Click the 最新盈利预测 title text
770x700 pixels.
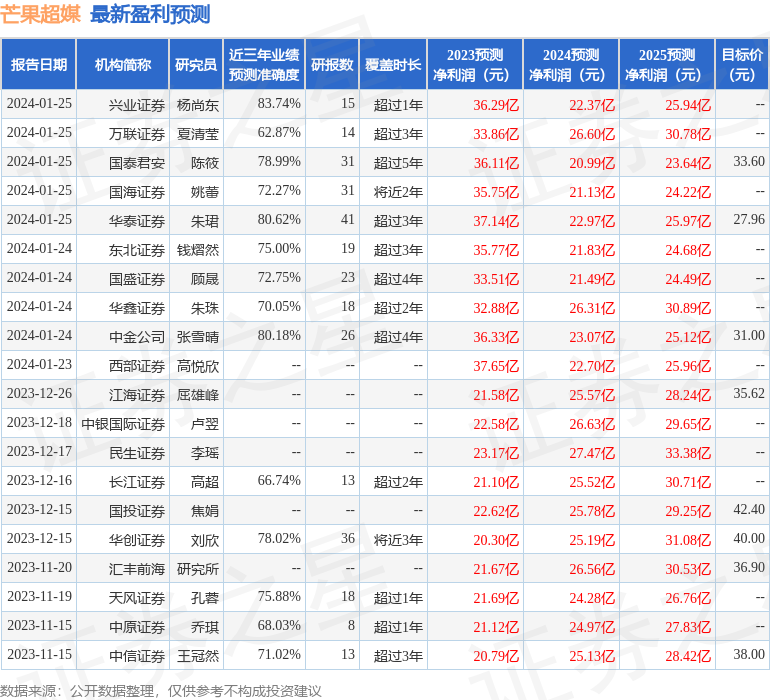(x=150, y=14)
